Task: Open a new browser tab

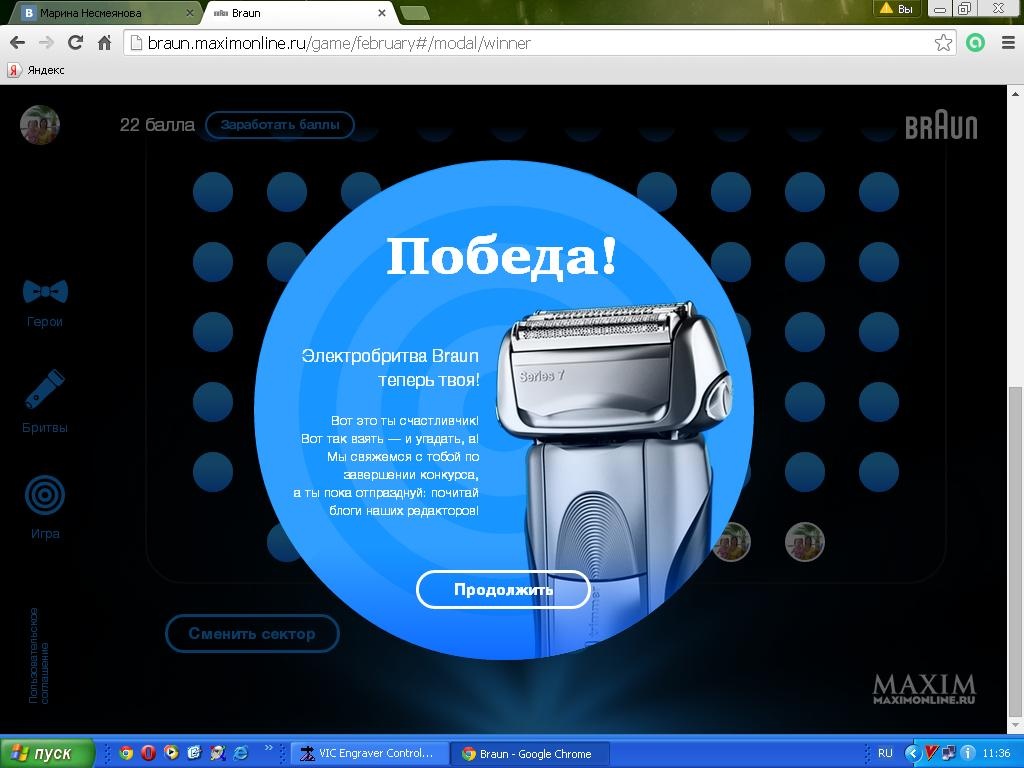Action: pyautogui.click(x=414, y=13)
